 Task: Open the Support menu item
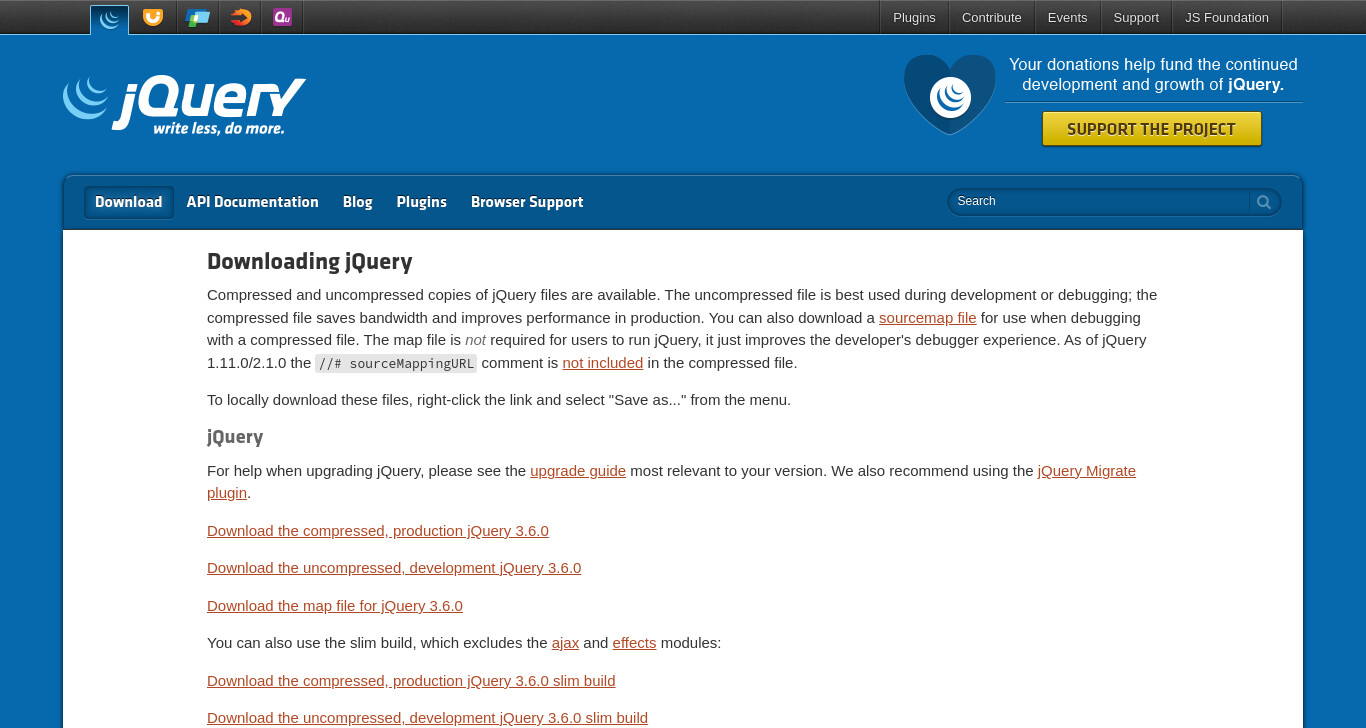(x=1136, y=17)
